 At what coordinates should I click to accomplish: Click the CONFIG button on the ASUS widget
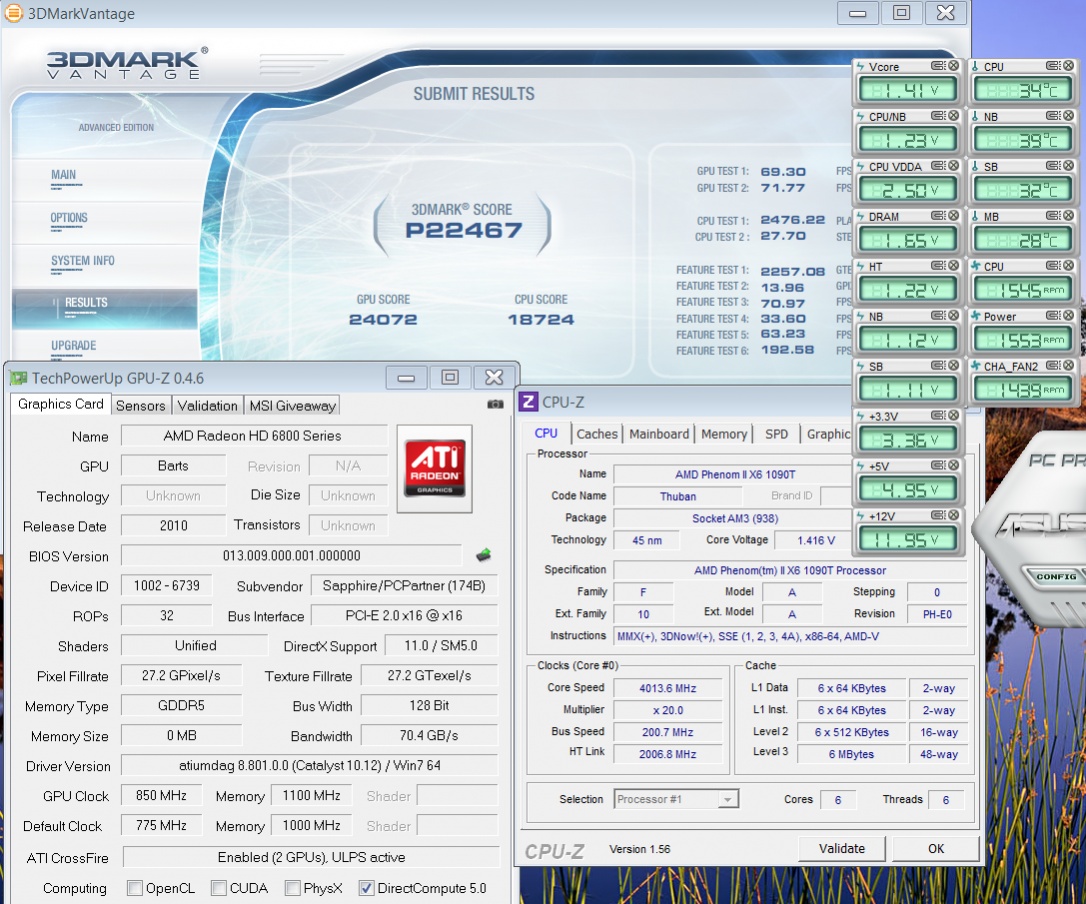coord(1056,576)
